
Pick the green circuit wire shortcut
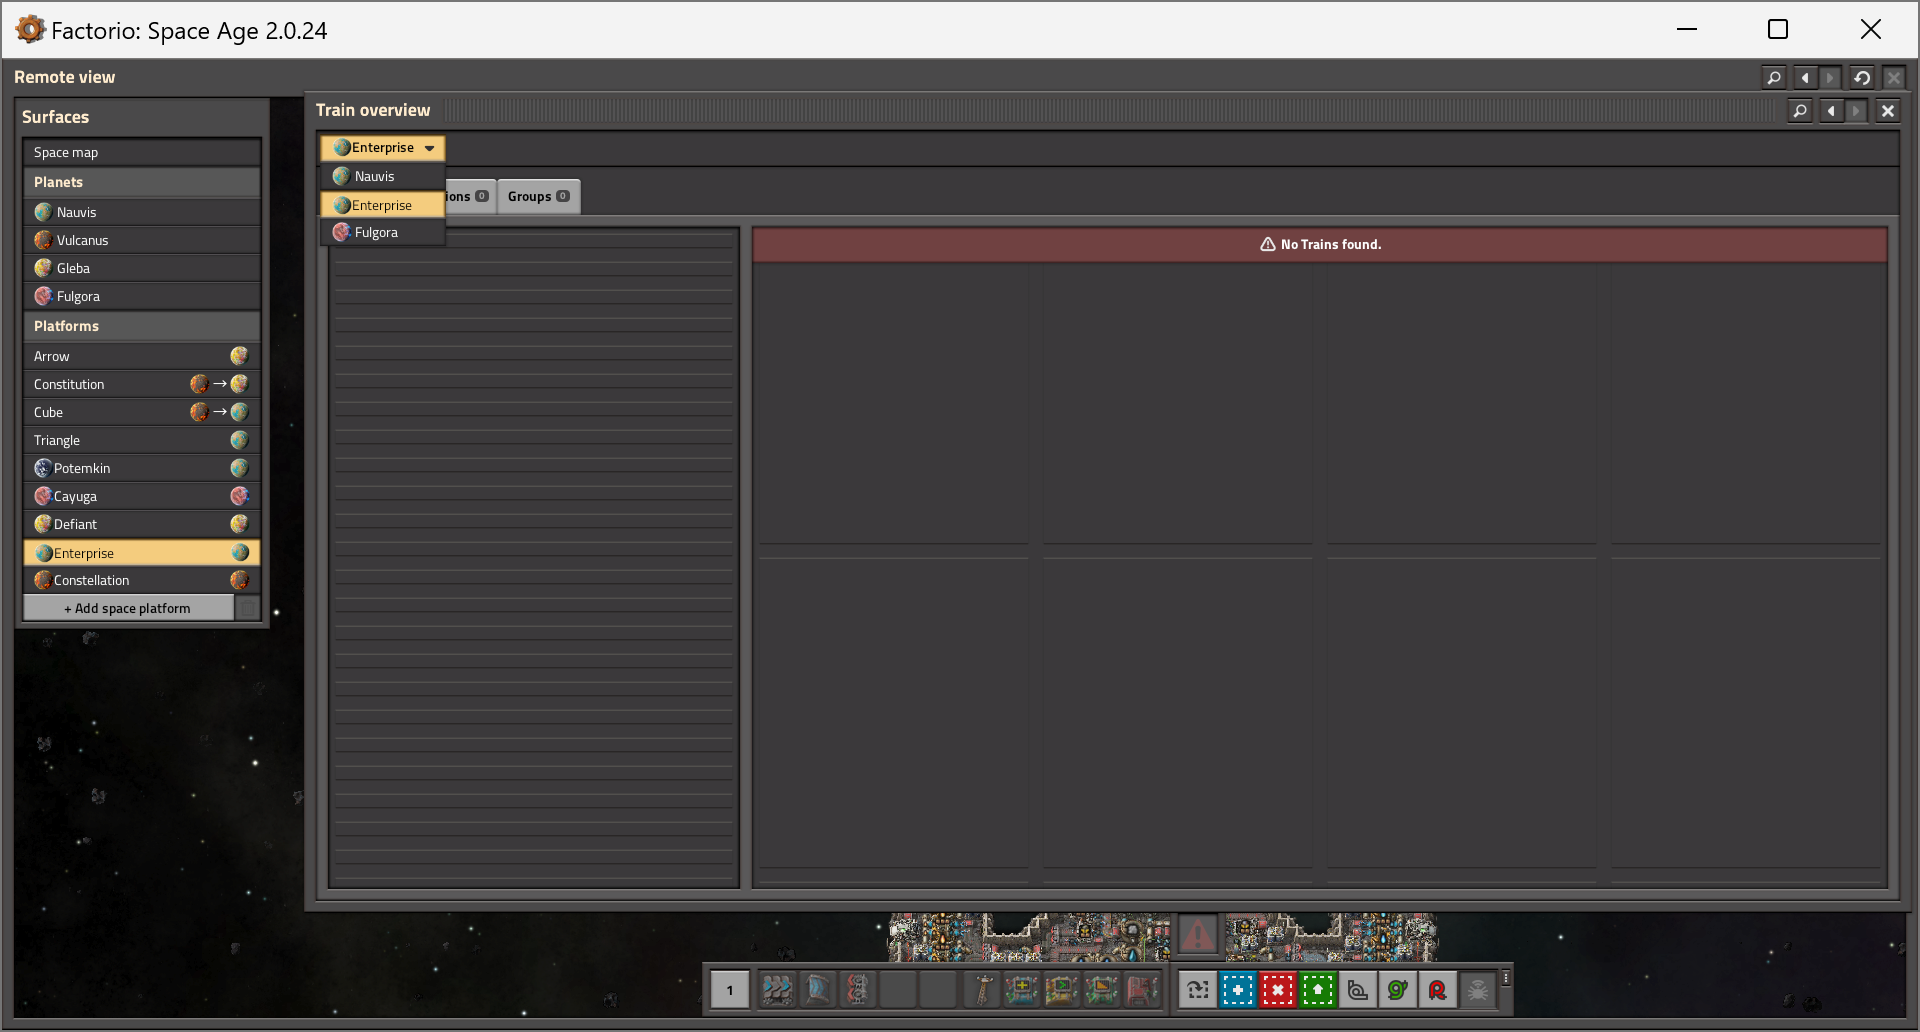(1398, 990)
